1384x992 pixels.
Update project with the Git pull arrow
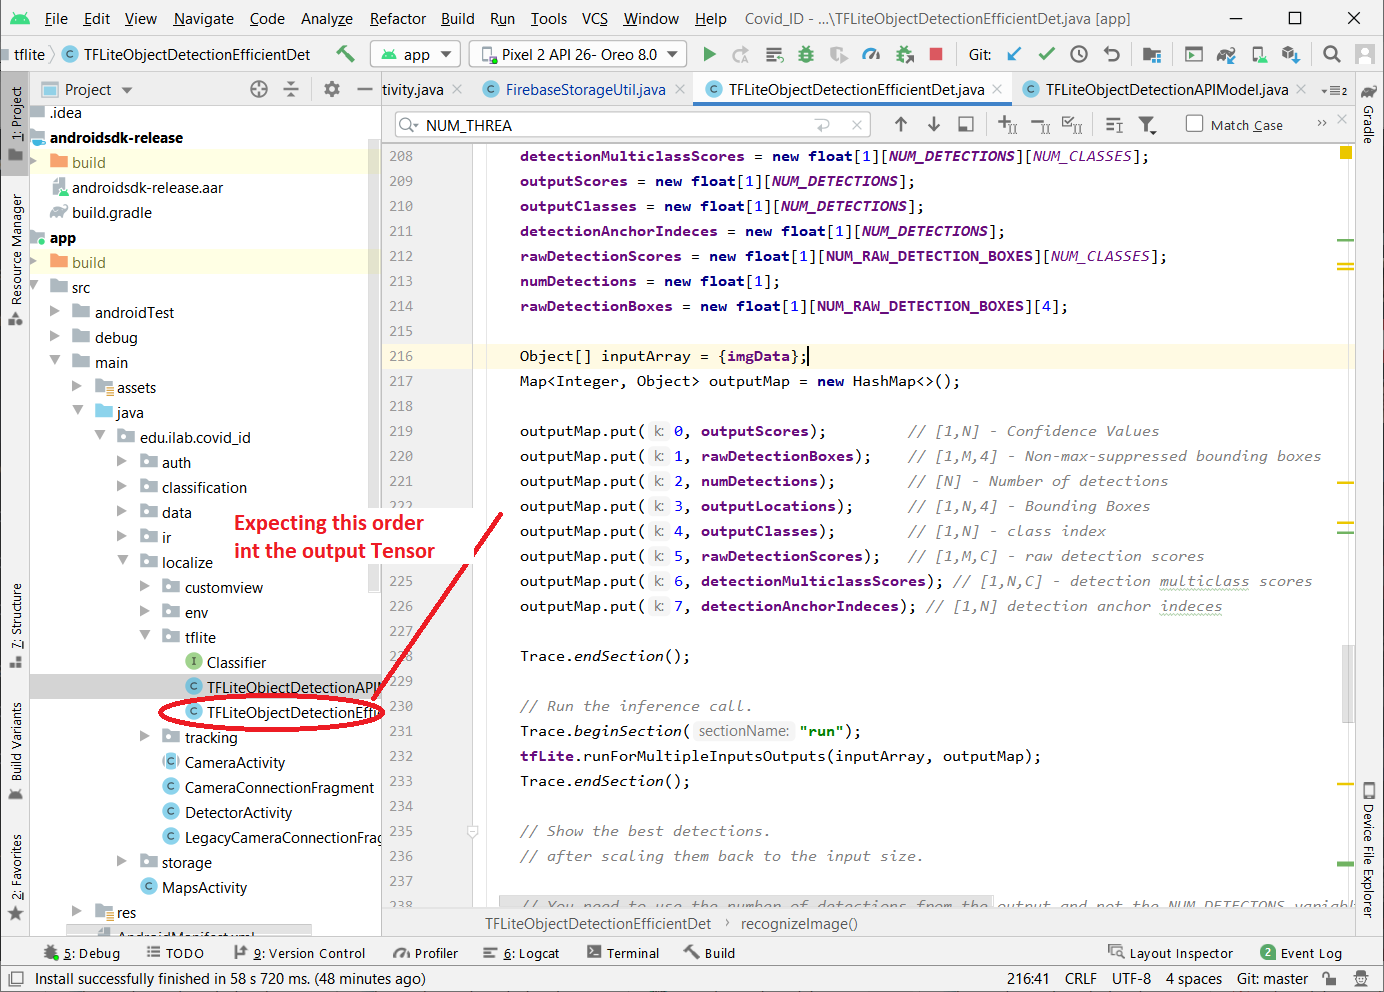1015,54
